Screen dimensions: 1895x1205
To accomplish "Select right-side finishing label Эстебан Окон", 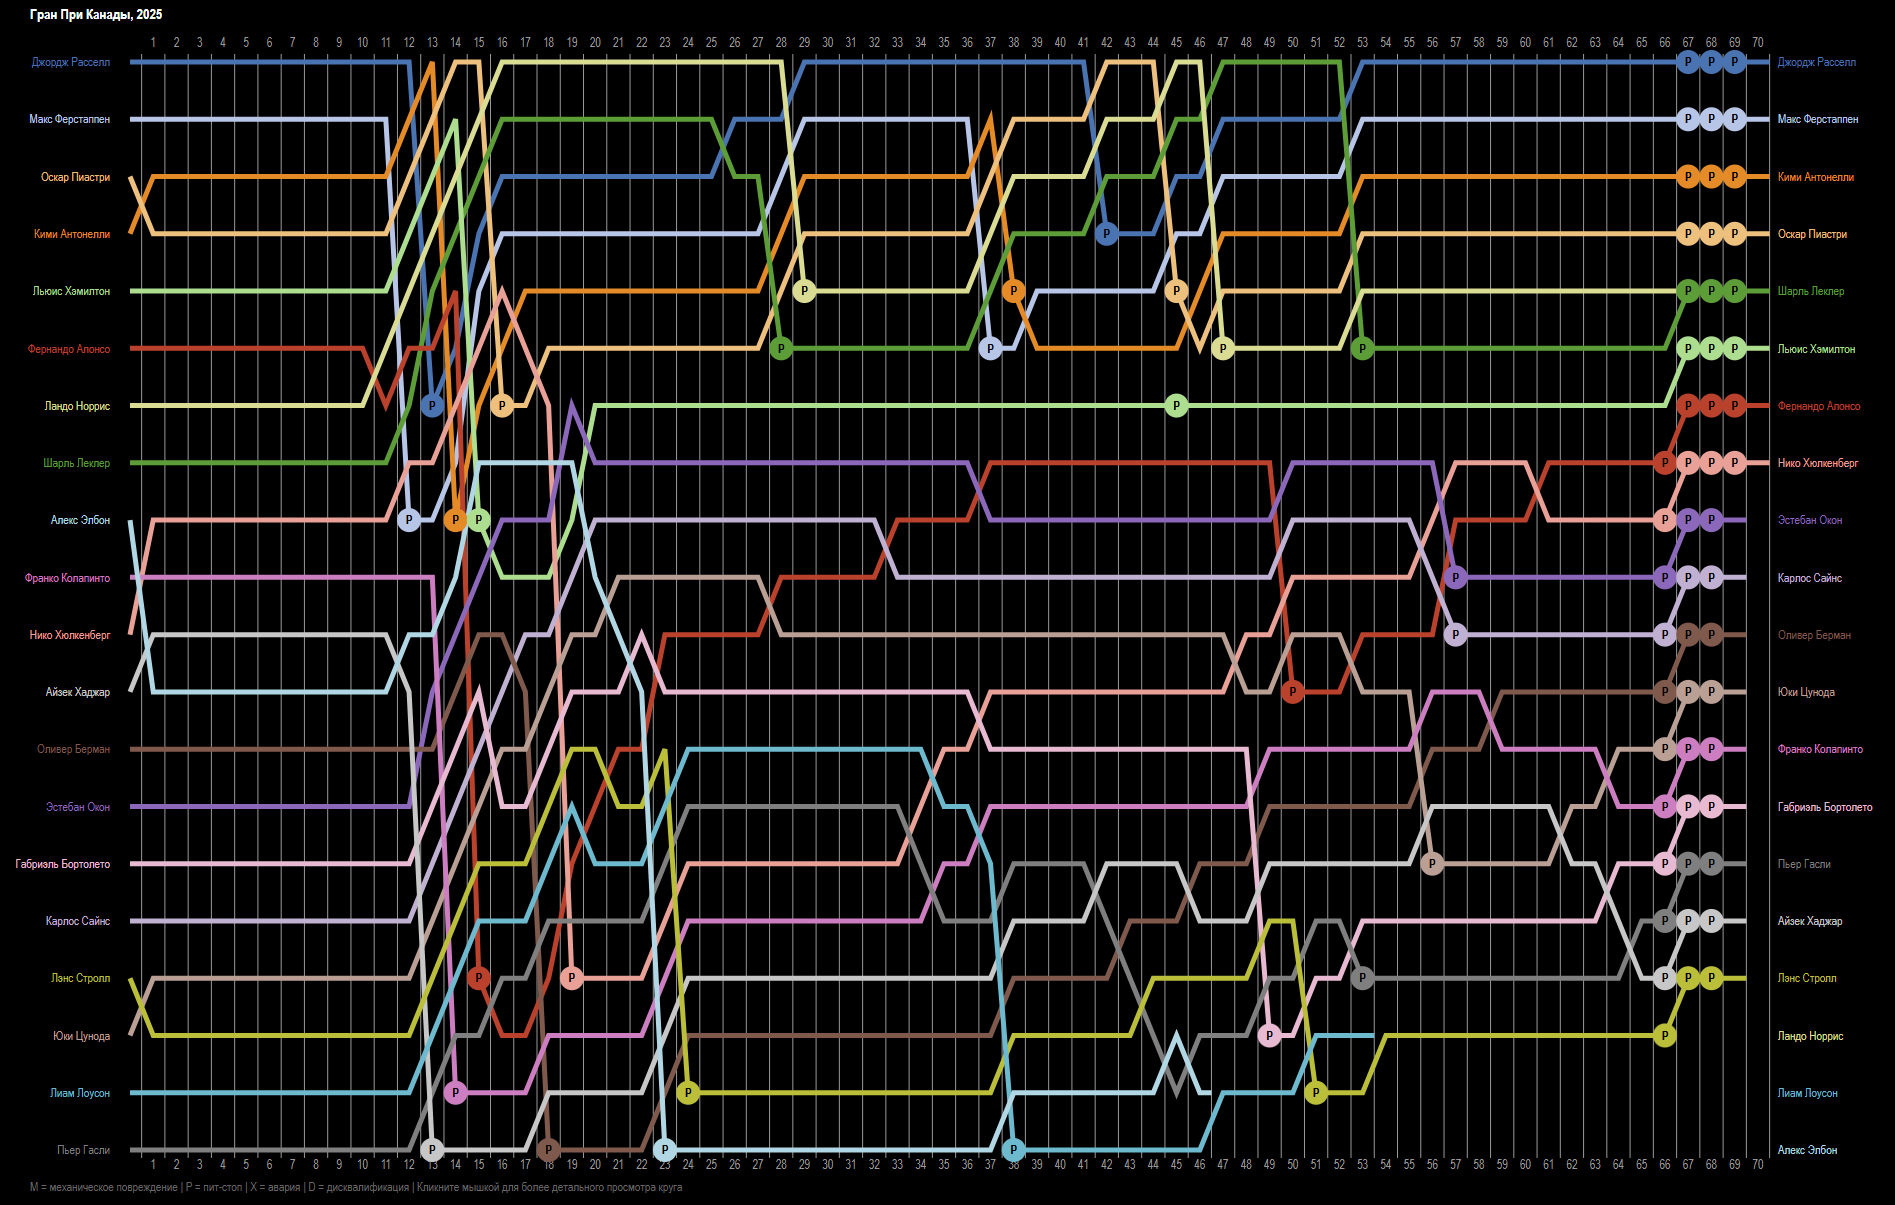I will pyautogui.click(x=1810, y=520).
